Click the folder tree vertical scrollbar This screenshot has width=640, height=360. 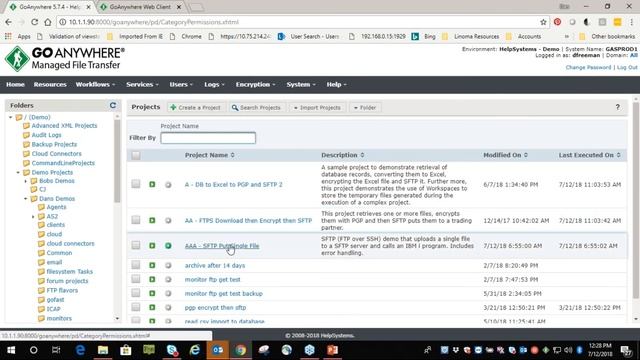coord(117,161)
